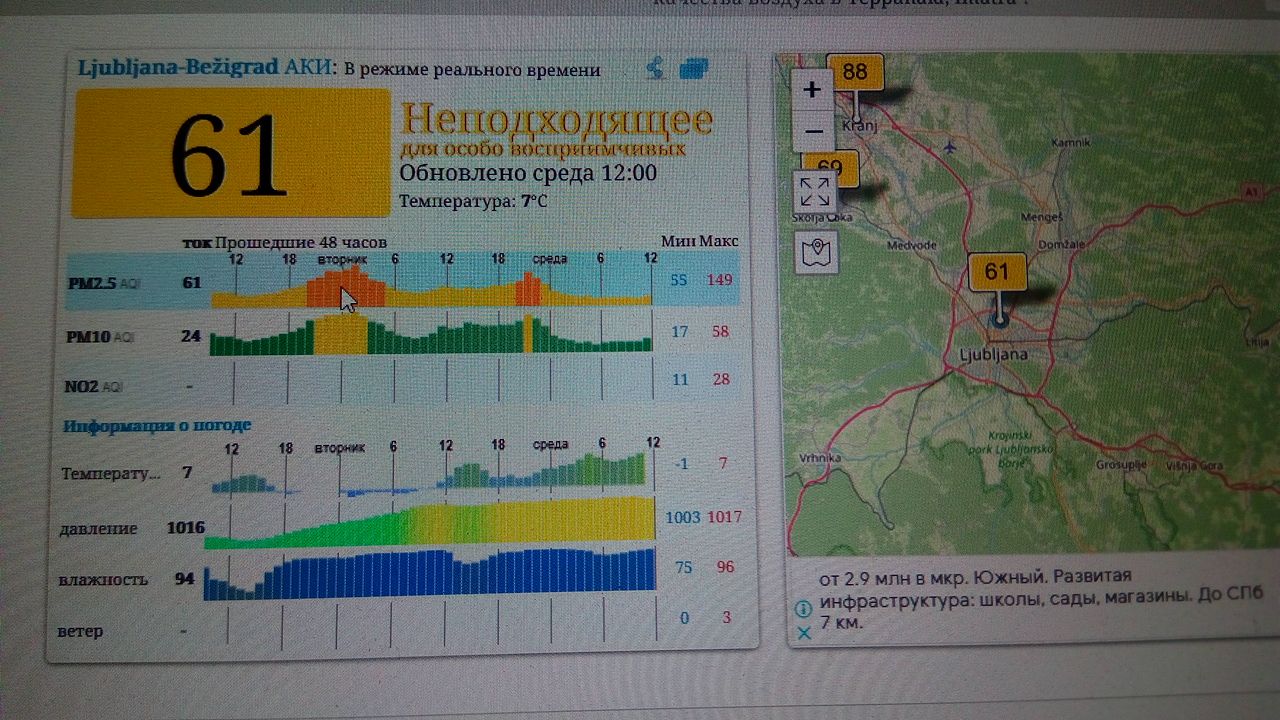
Task: Click the humidity current value 94
Action: point(184,578)
